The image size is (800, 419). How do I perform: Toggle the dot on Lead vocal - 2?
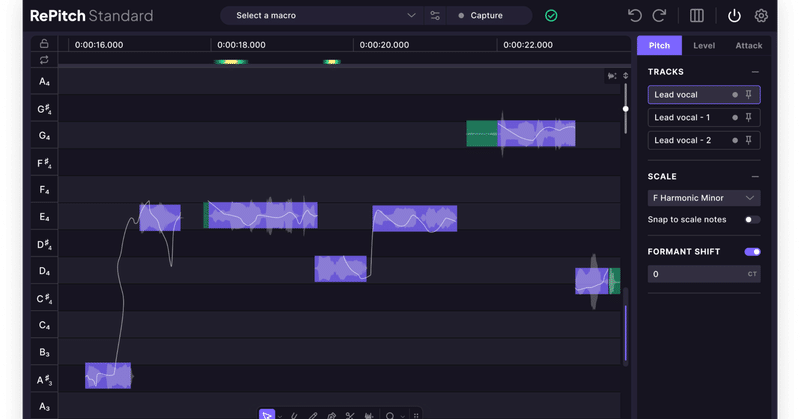click(x=735, y=140)
